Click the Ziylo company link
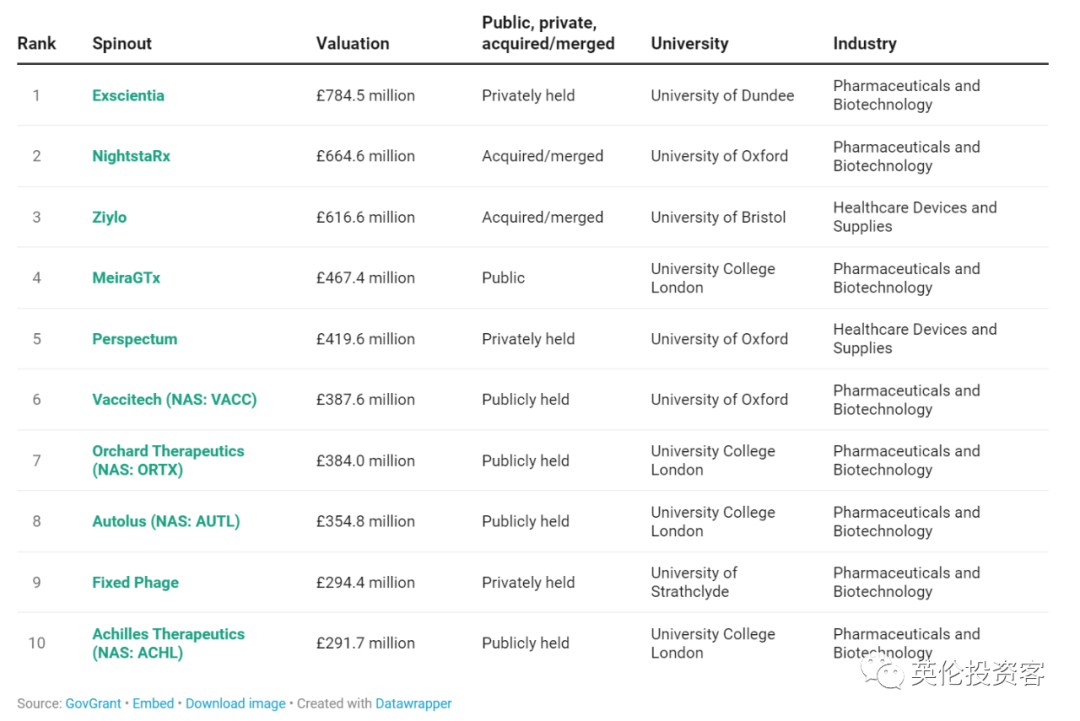This screenshot has width=1080, height=721. click(109, 217)
